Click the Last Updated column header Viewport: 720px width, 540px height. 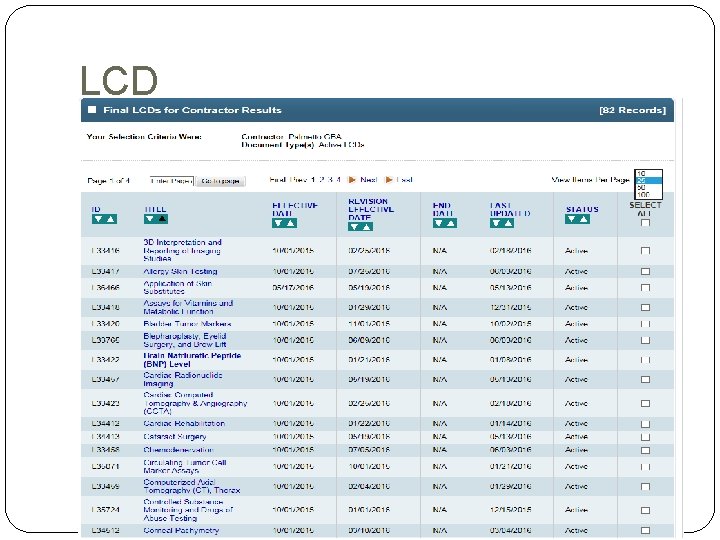510,209
